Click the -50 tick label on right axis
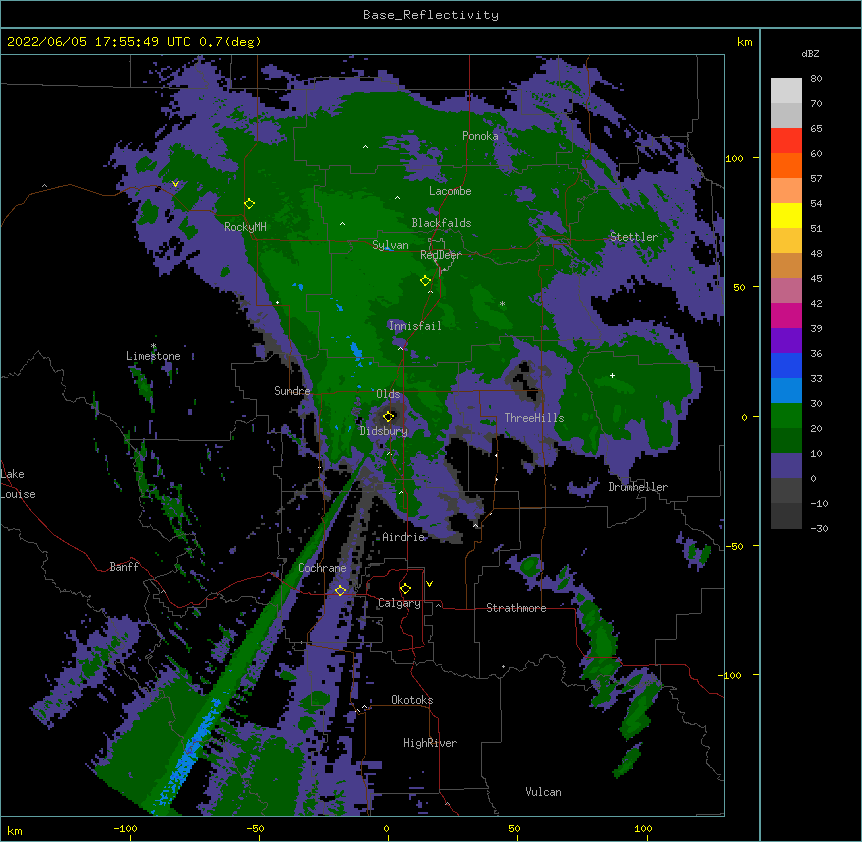 [x=734, y=546]
